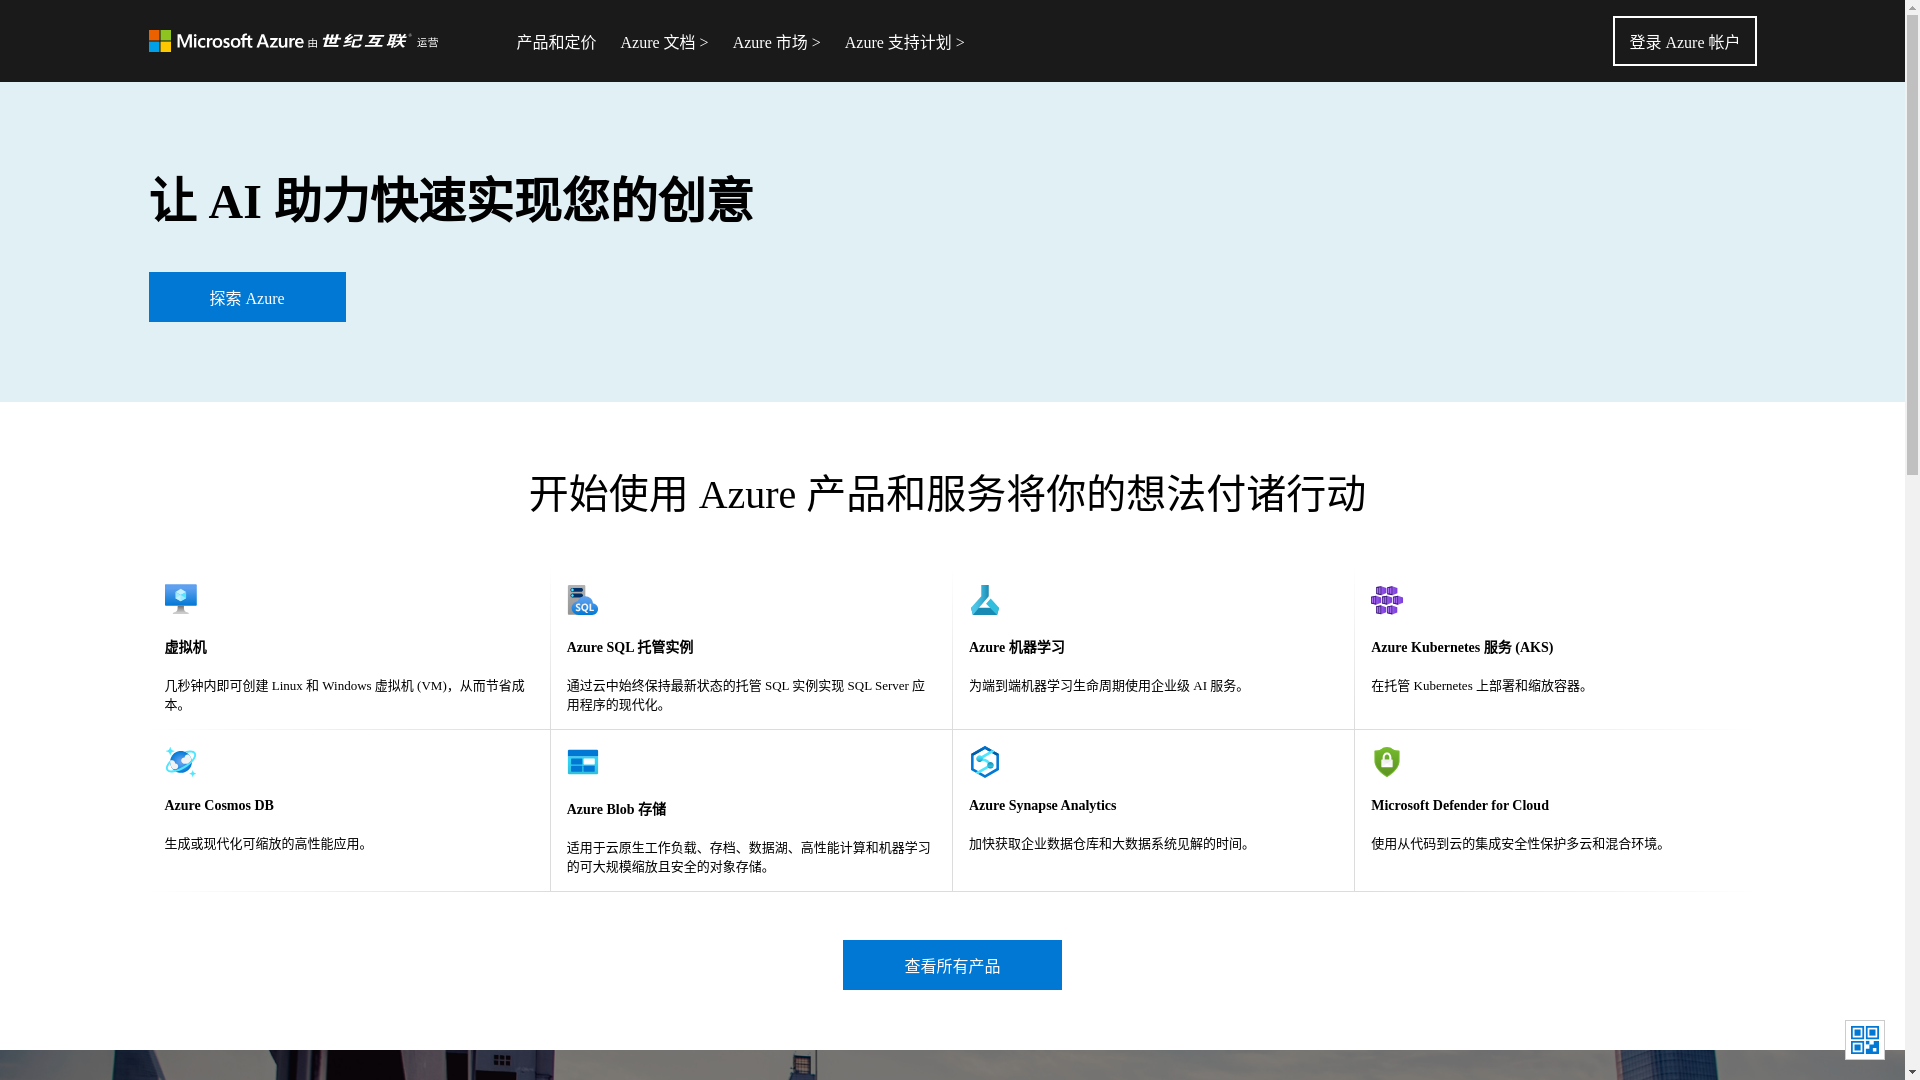The height and width of the screenshot is (1080, 1920).
Task: Click the heading 让 AI 助力快速实现您的创意
Action: coord(451,200)
